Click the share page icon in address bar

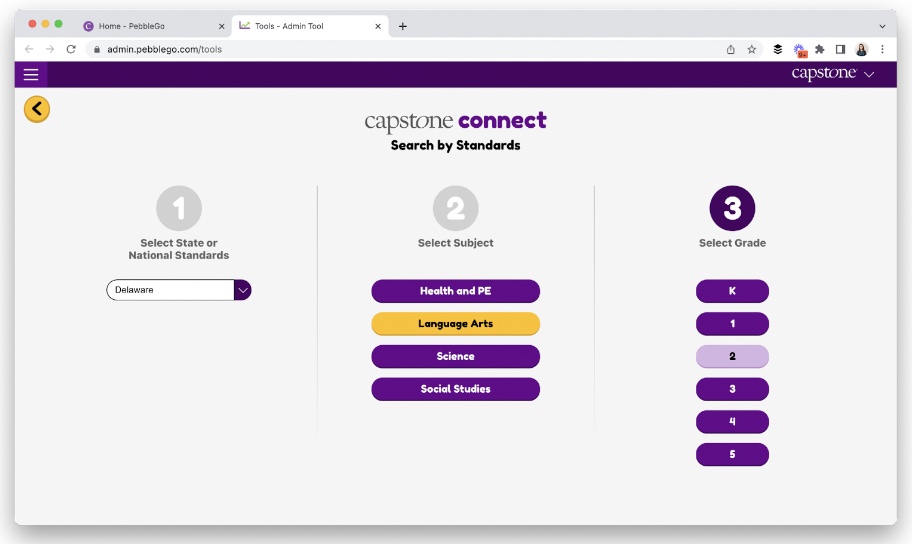[x=731, y=49]
